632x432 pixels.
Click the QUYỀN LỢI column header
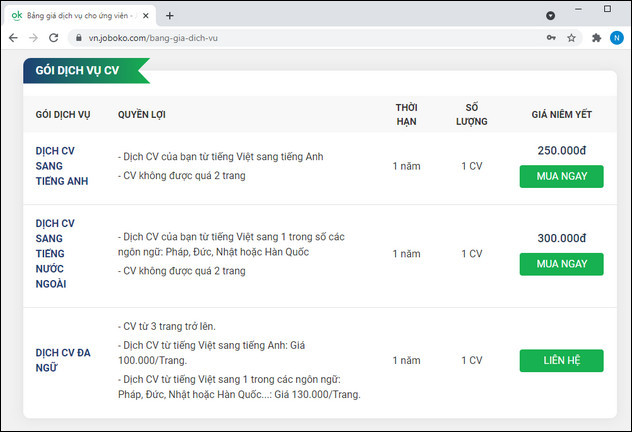pyautogui.click(x=141, y=114)
